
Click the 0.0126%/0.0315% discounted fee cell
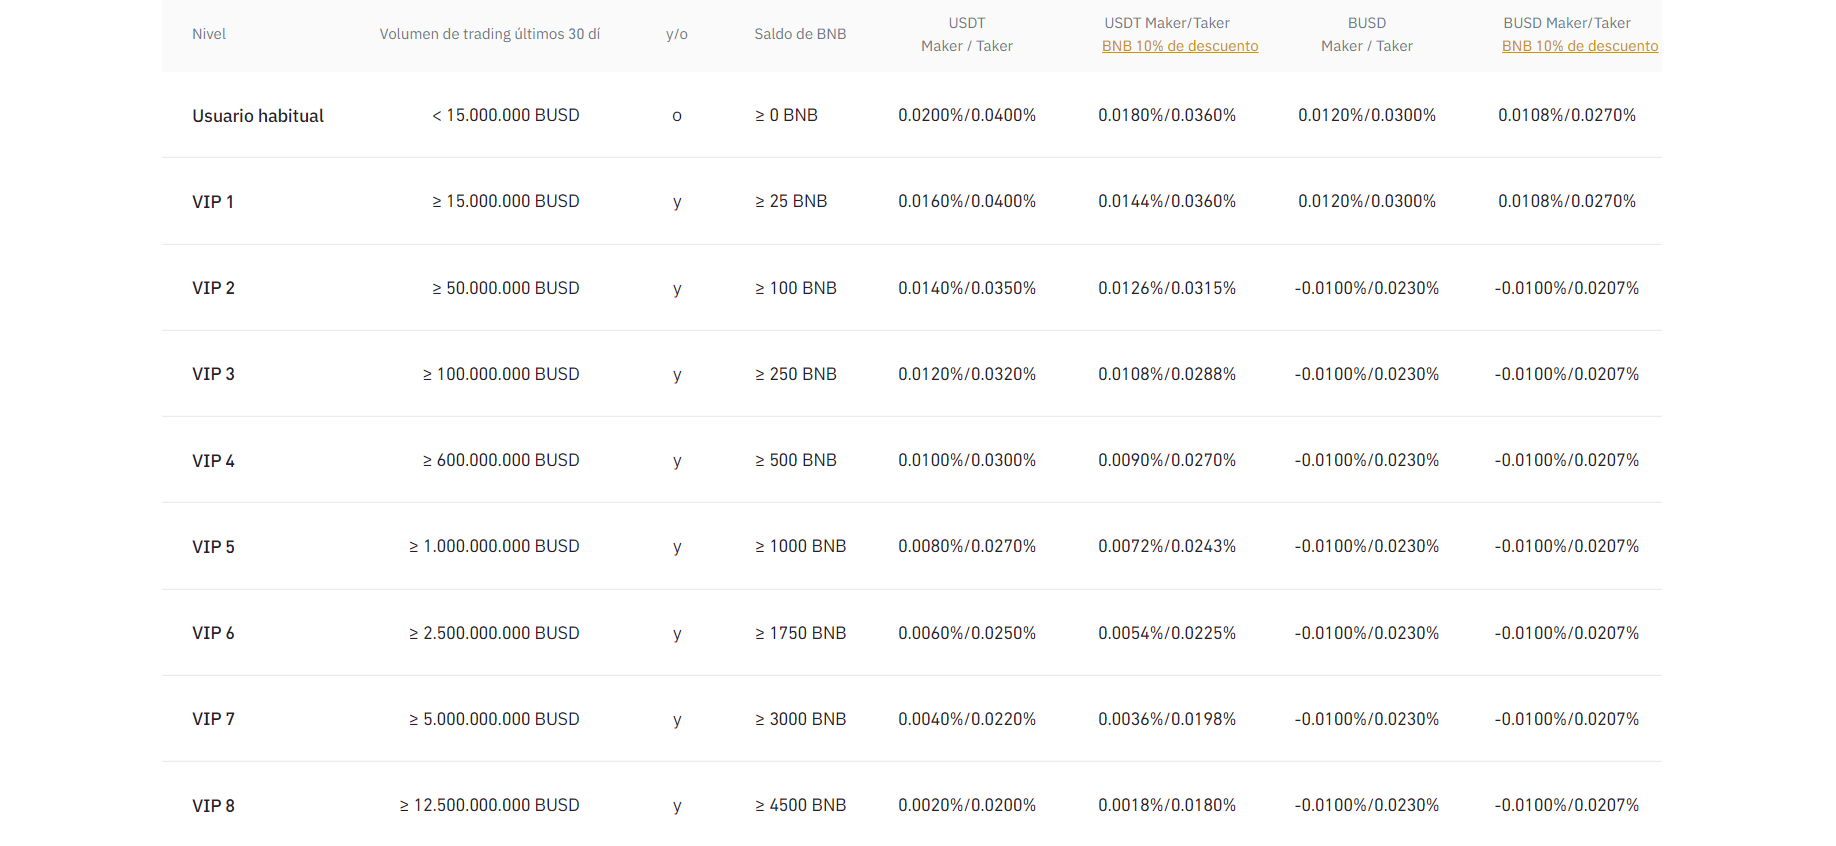(1167, 288)
